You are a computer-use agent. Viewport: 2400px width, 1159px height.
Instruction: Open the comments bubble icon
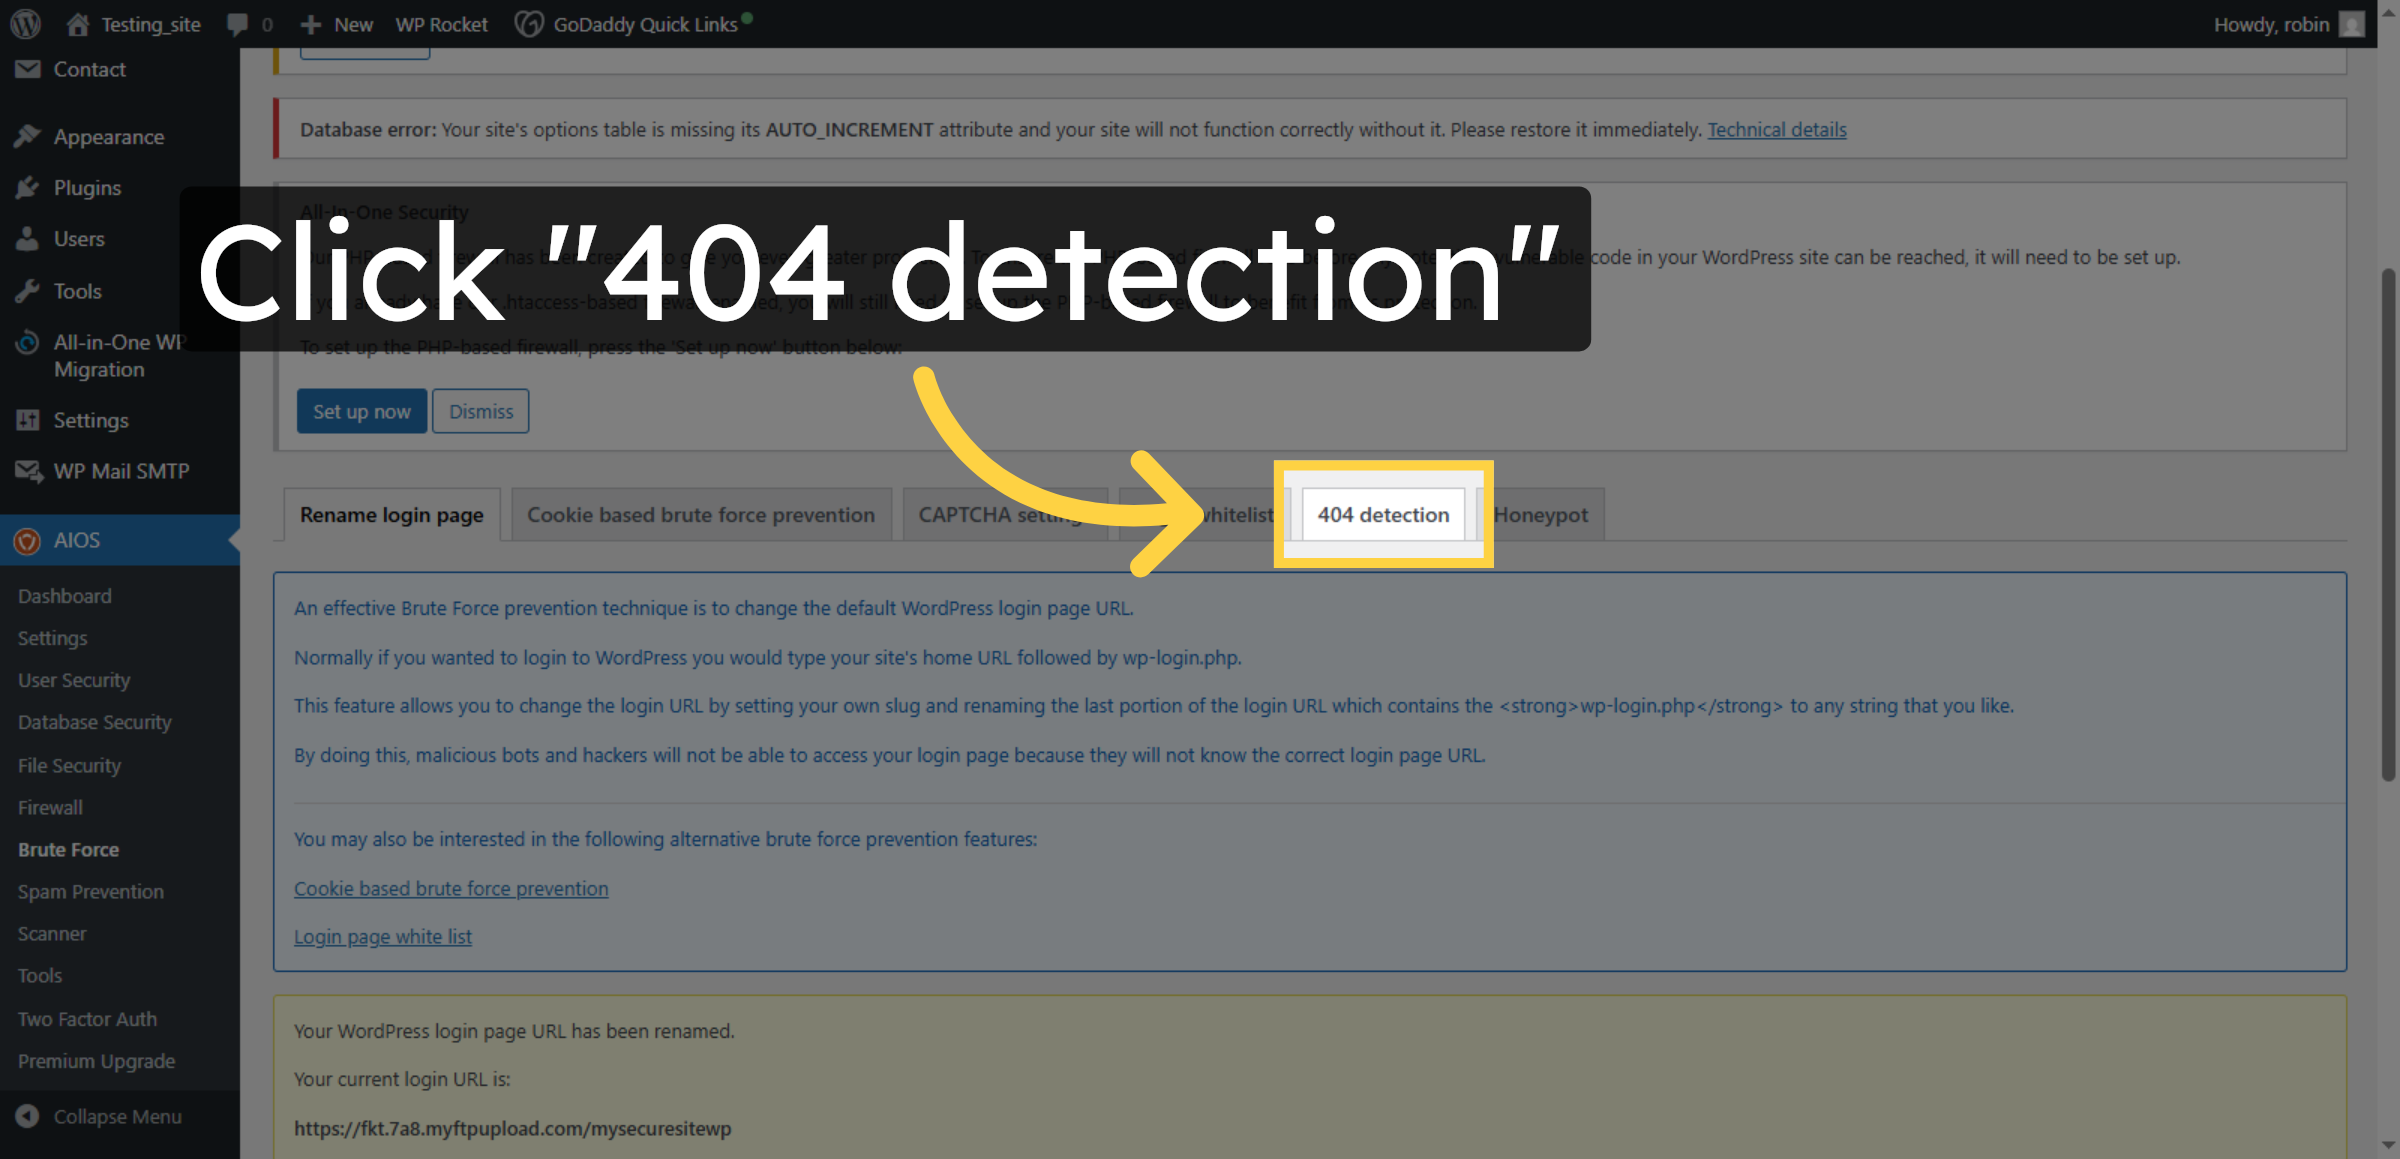click(238, 24)
